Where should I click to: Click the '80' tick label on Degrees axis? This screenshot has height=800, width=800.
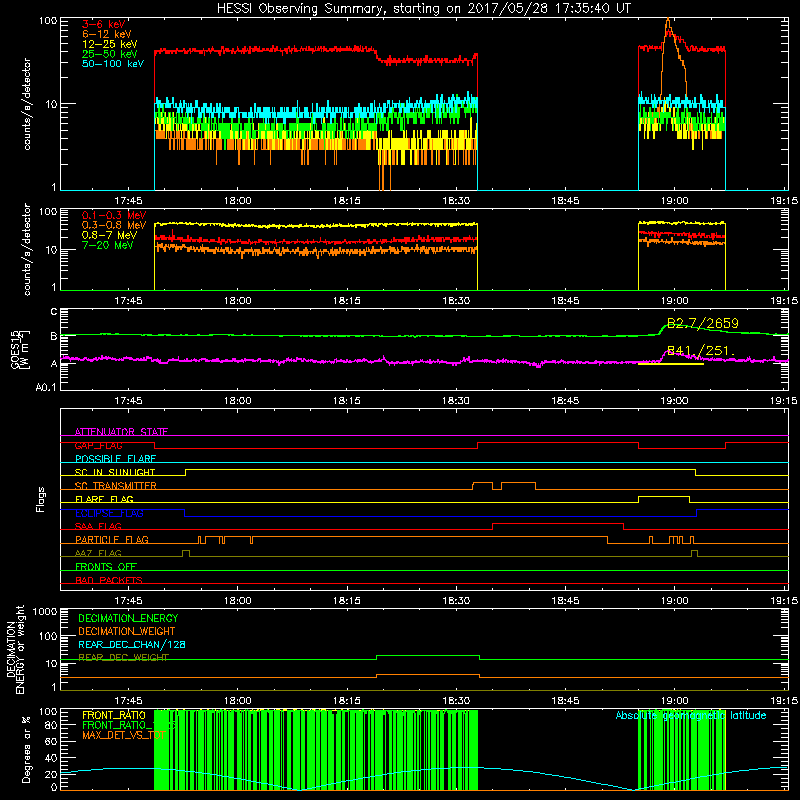51,725
